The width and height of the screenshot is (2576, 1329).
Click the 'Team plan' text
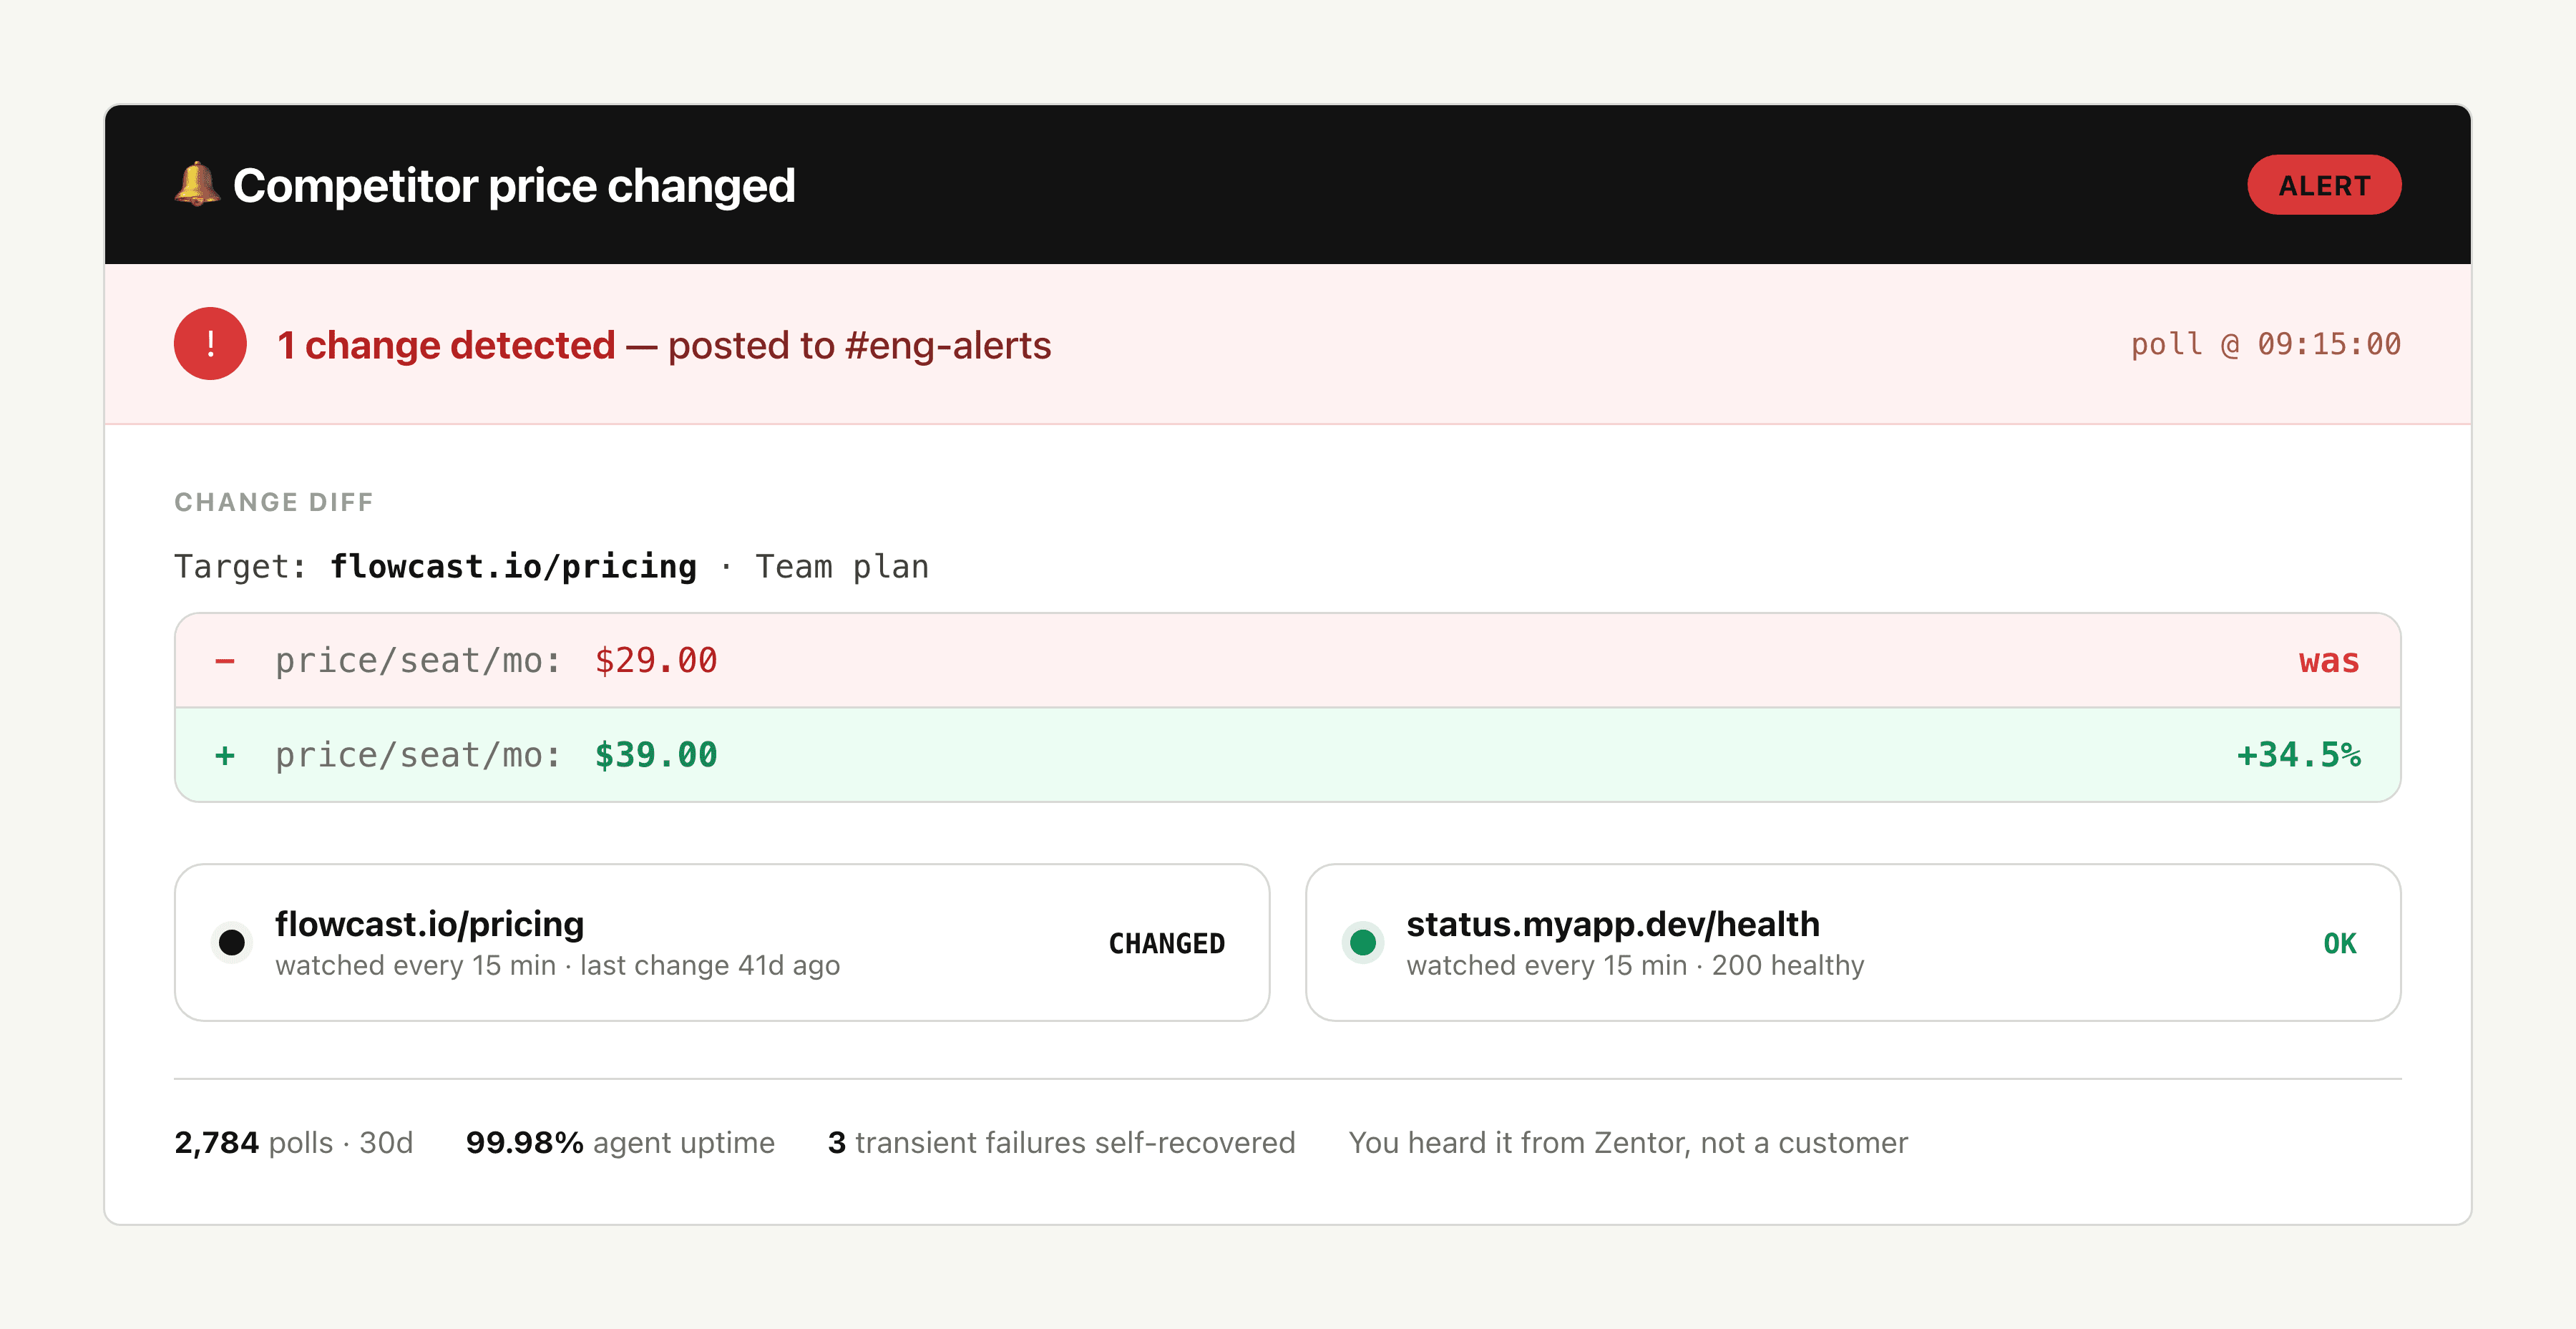842,567
